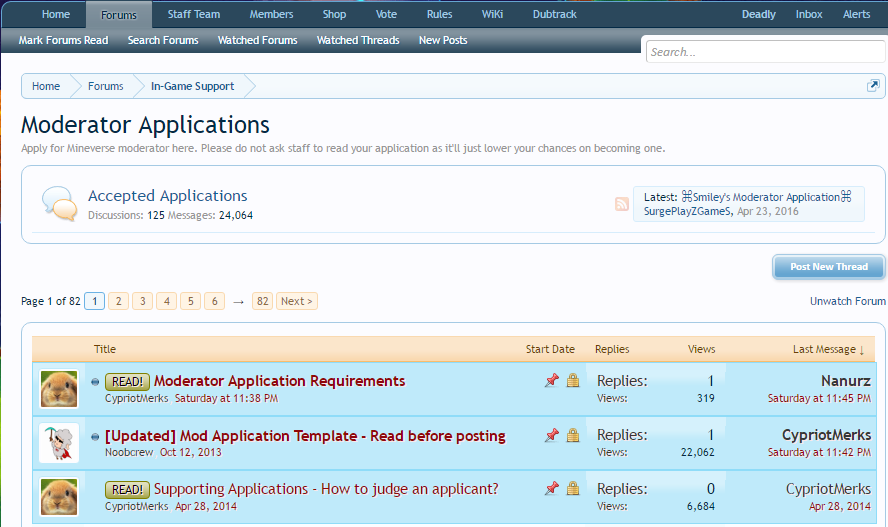
Task: Click pin icon on Supporting Applications thread
Action: (x=551, y=489)
